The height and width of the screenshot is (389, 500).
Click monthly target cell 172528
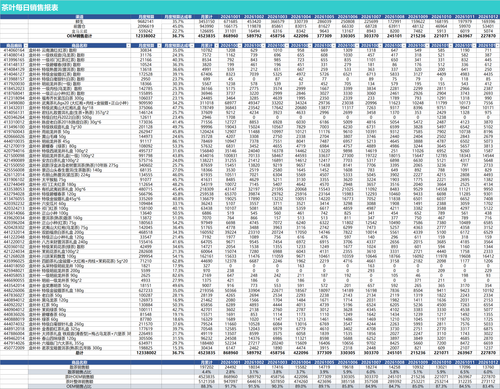(146, 74)
